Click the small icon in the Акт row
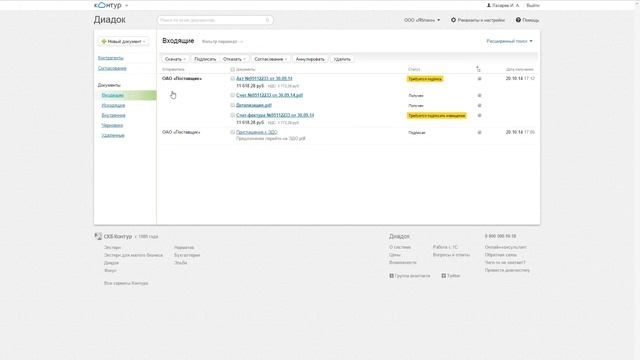The image size is (640, 360). [480, 78]
